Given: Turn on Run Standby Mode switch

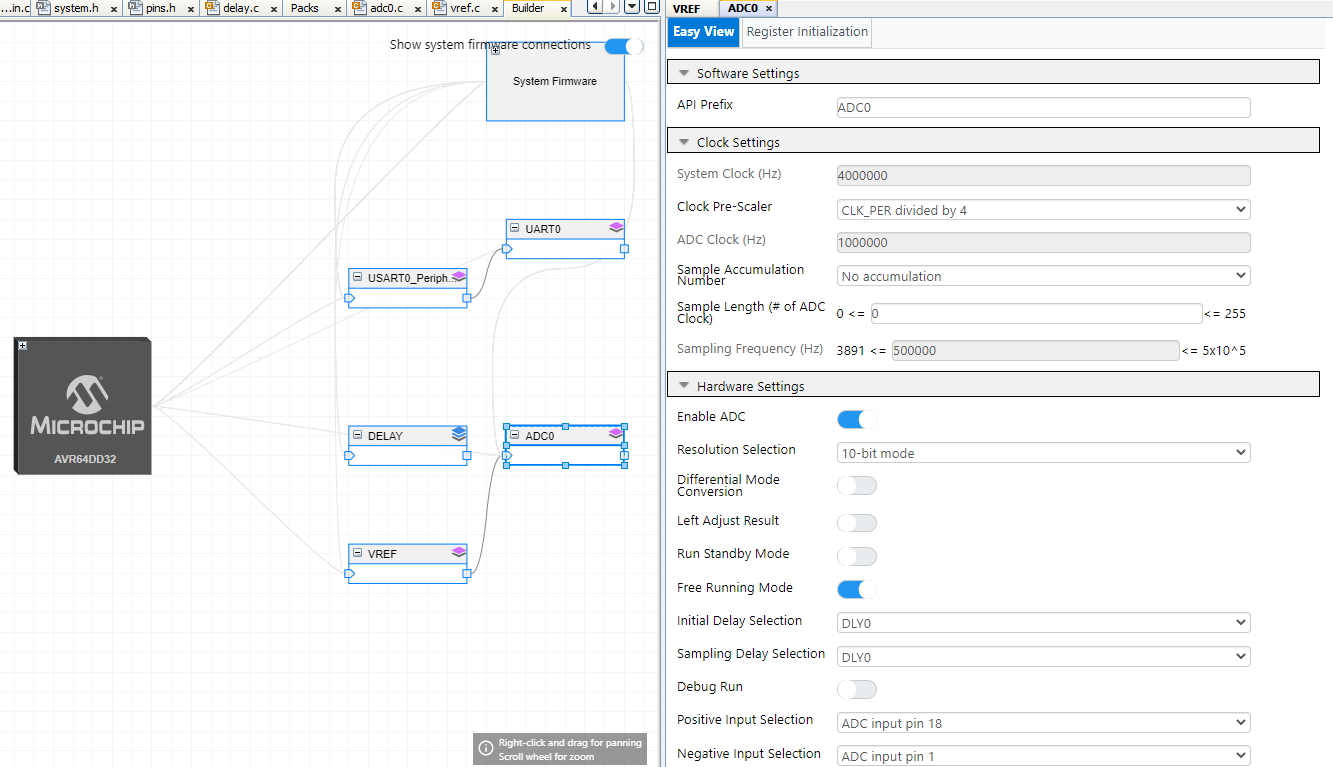Looking at the screenshot, I should click(857, 556).
